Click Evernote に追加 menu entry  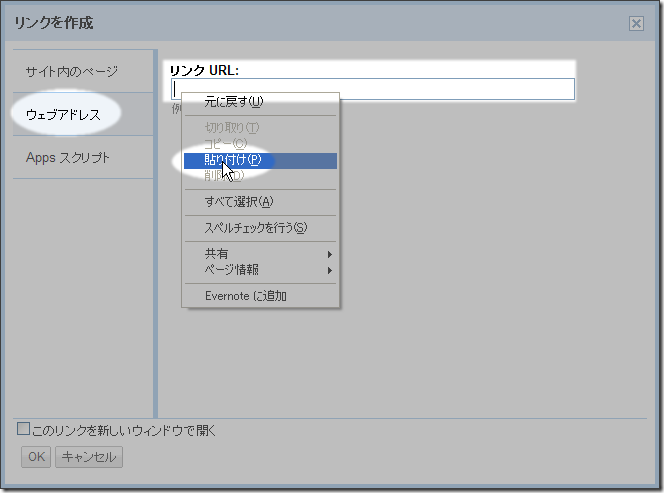(x=260, y=296)
